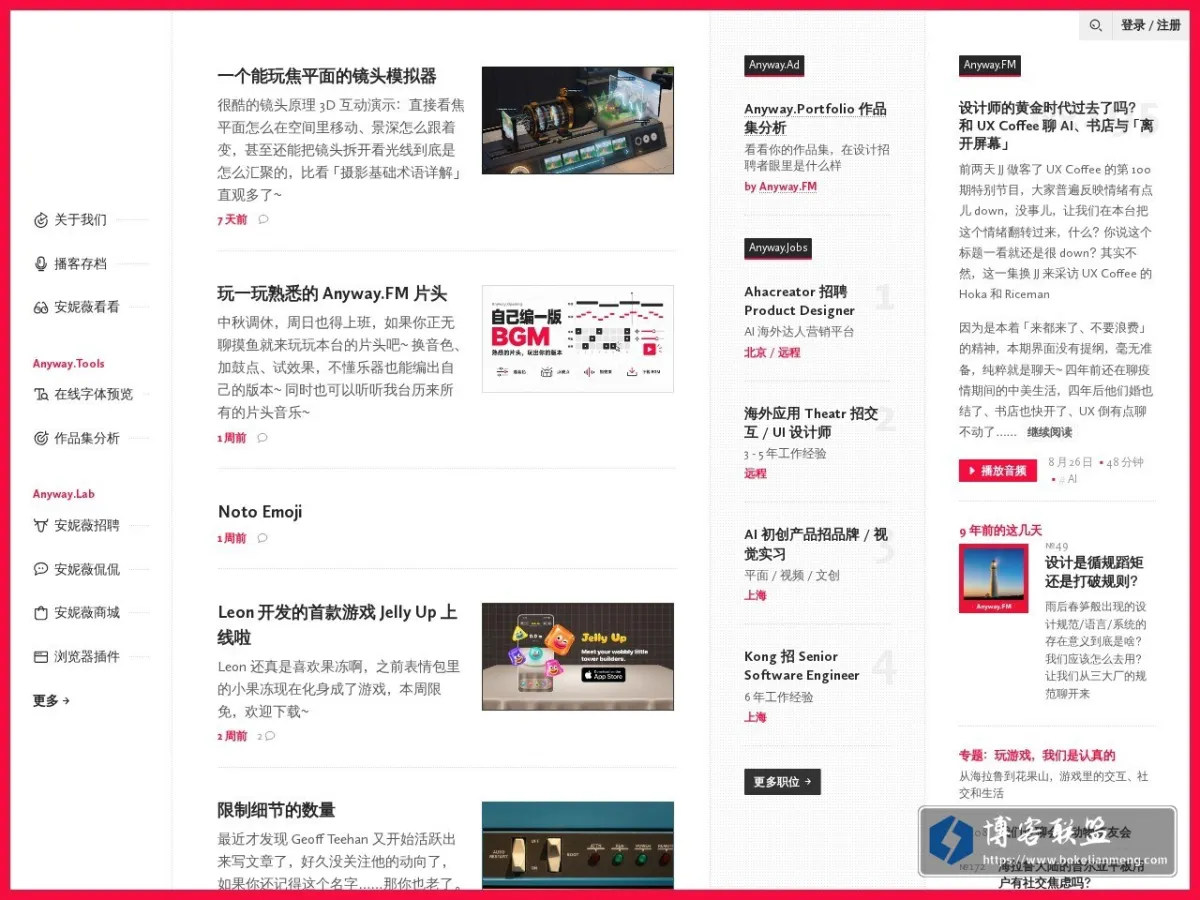Screen dimensions: 1200x900
Task: Open 安妮薇看看 menu item
Action: click(87, 308)
